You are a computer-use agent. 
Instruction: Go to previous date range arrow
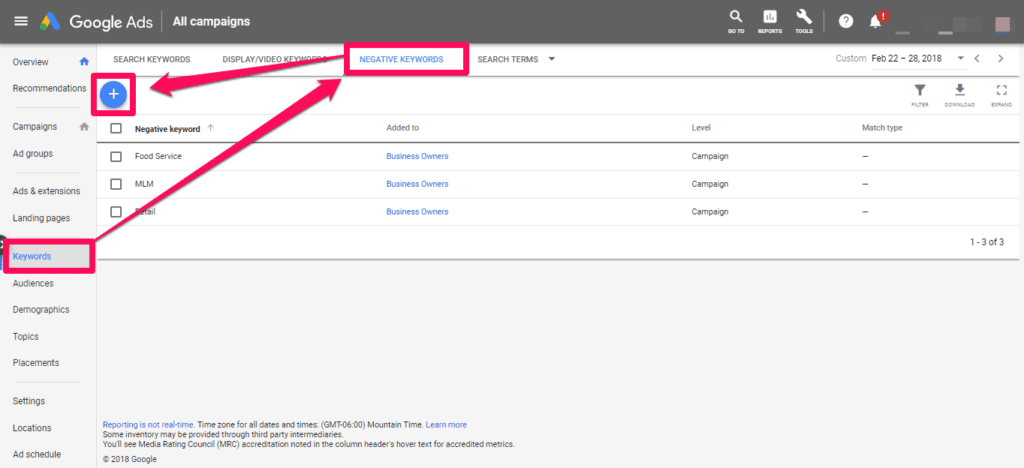click(977, 59)
